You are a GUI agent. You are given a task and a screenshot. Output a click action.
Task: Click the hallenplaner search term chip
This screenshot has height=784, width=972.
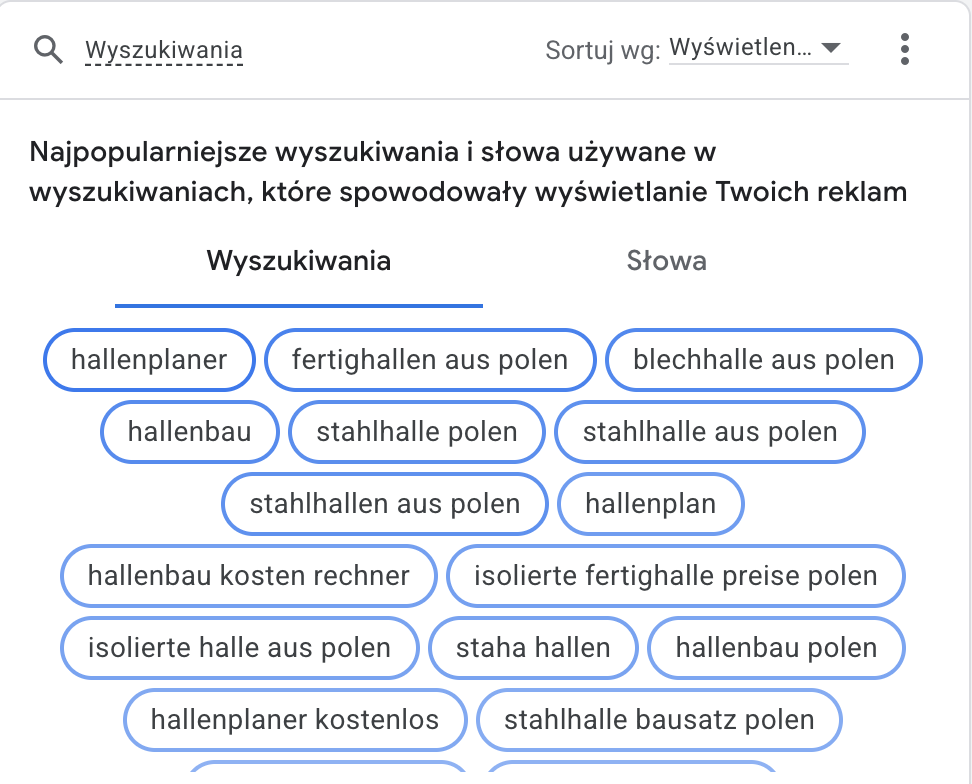149,360
